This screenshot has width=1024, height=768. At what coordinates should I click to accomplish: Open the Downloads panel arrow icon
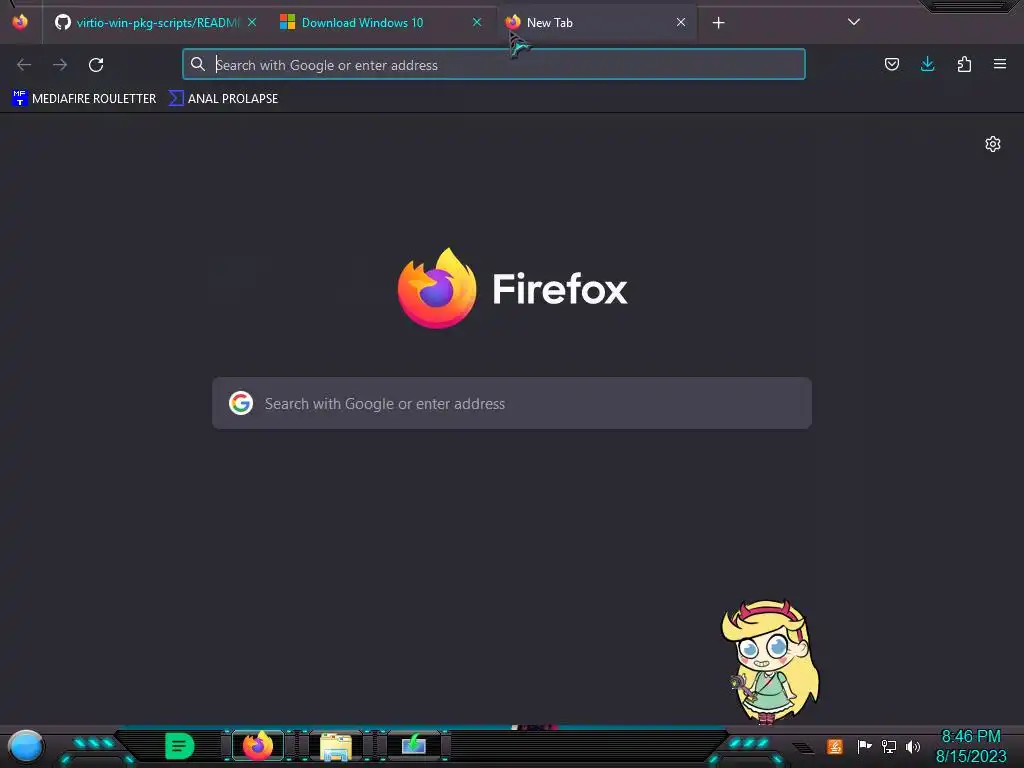[x=927, y=64]
